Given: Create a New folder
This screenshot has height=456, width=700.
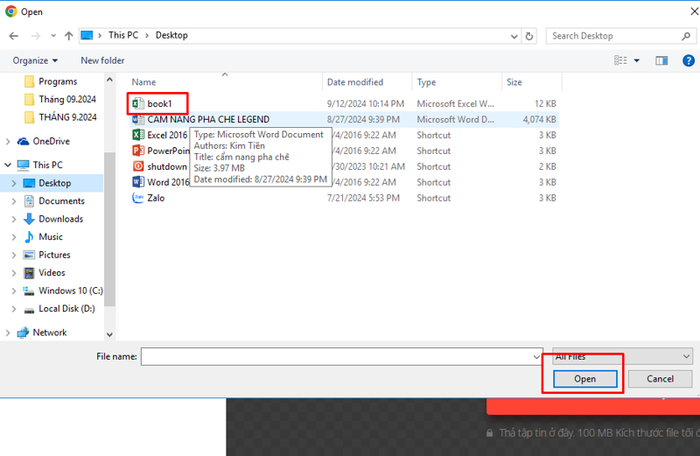Looking at the screenshot, I should point(102,60).
